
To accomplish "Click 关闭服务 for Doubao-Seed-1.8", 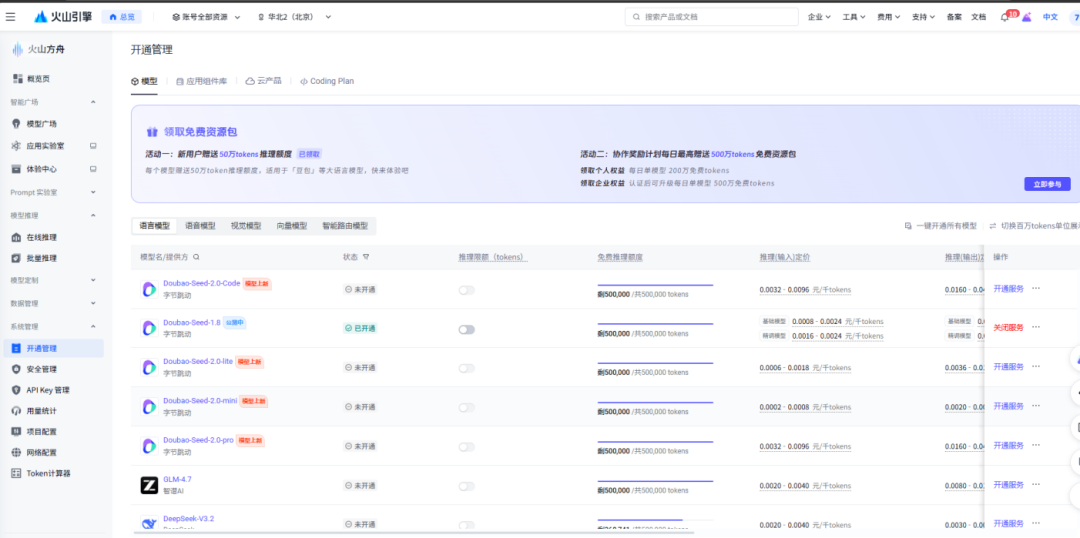I will click(x=1008, y=327).
